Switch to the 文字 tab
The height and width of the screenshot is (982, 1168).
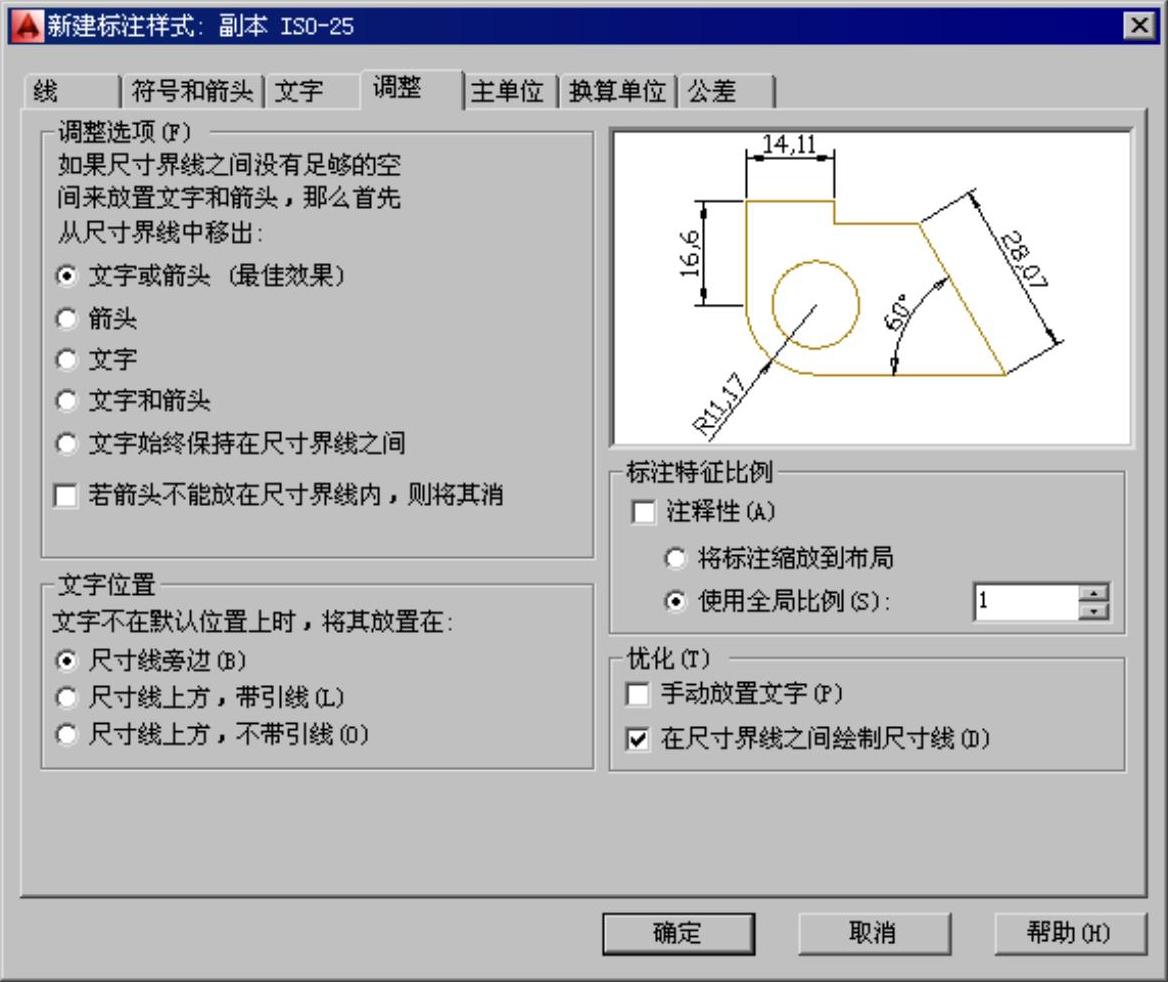(x=313, y=92)
